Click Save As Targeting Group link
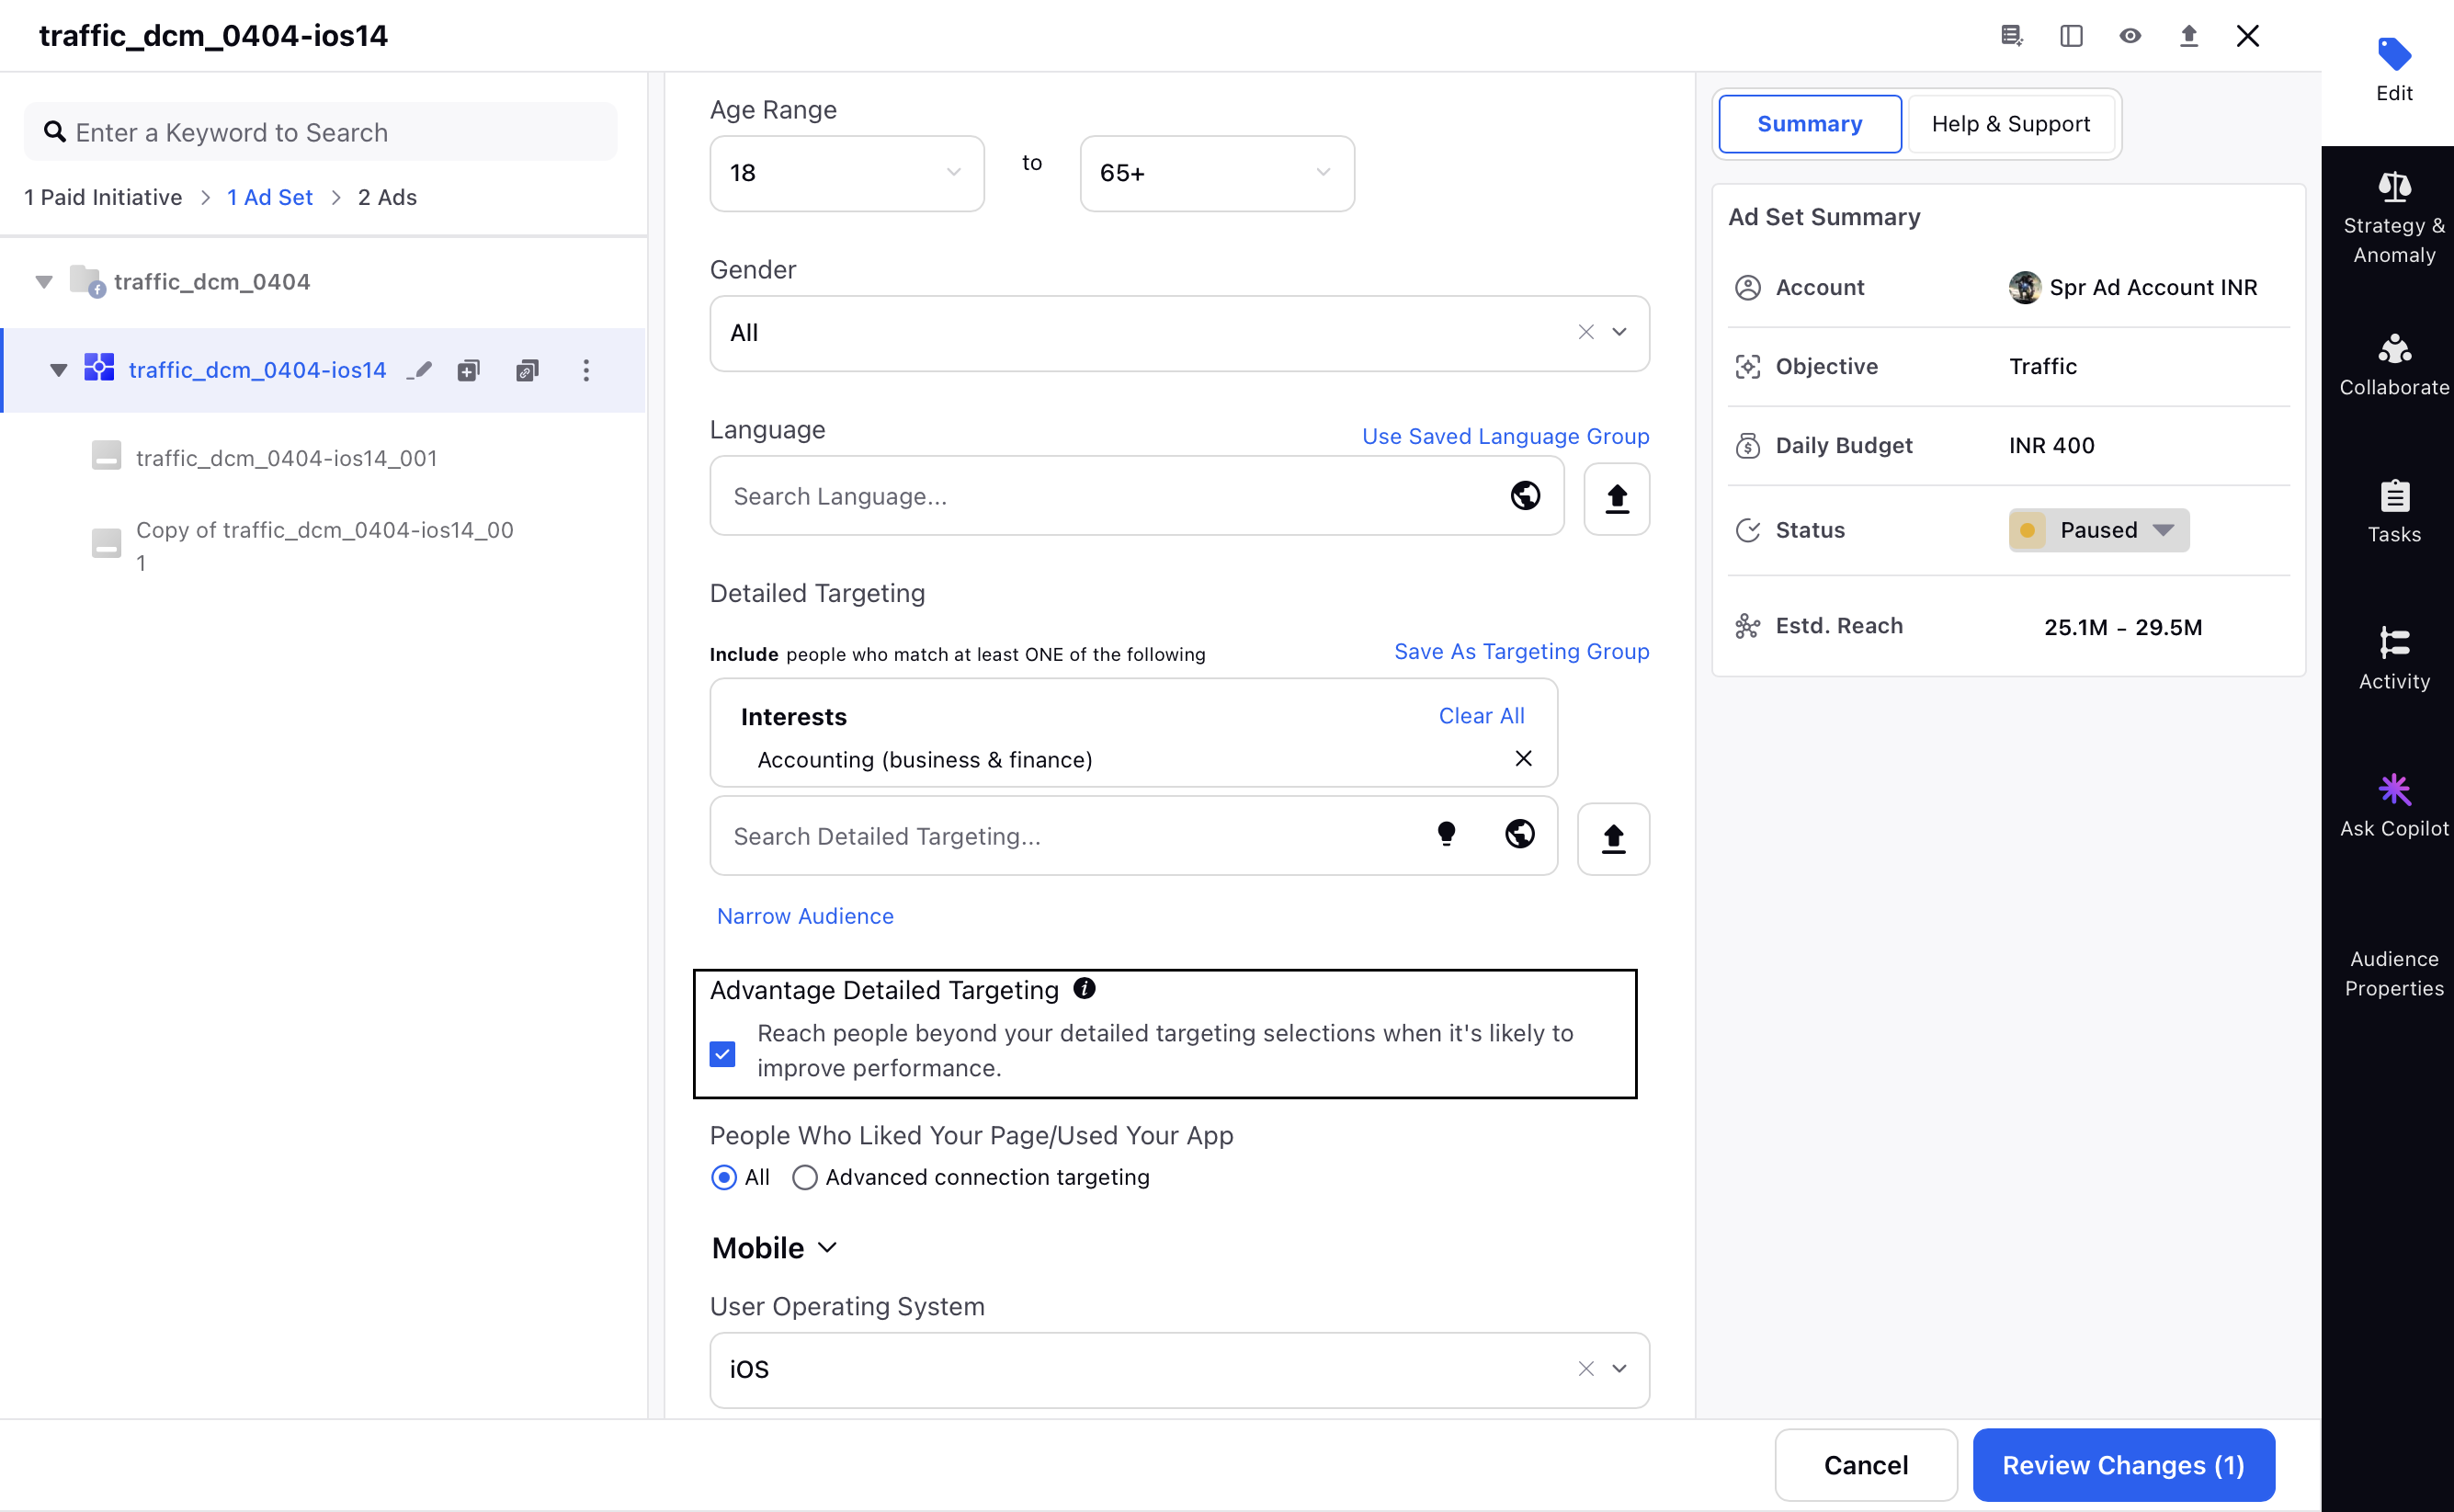This screenshot has width=2454, height=1512. (x=1521, y=651)
